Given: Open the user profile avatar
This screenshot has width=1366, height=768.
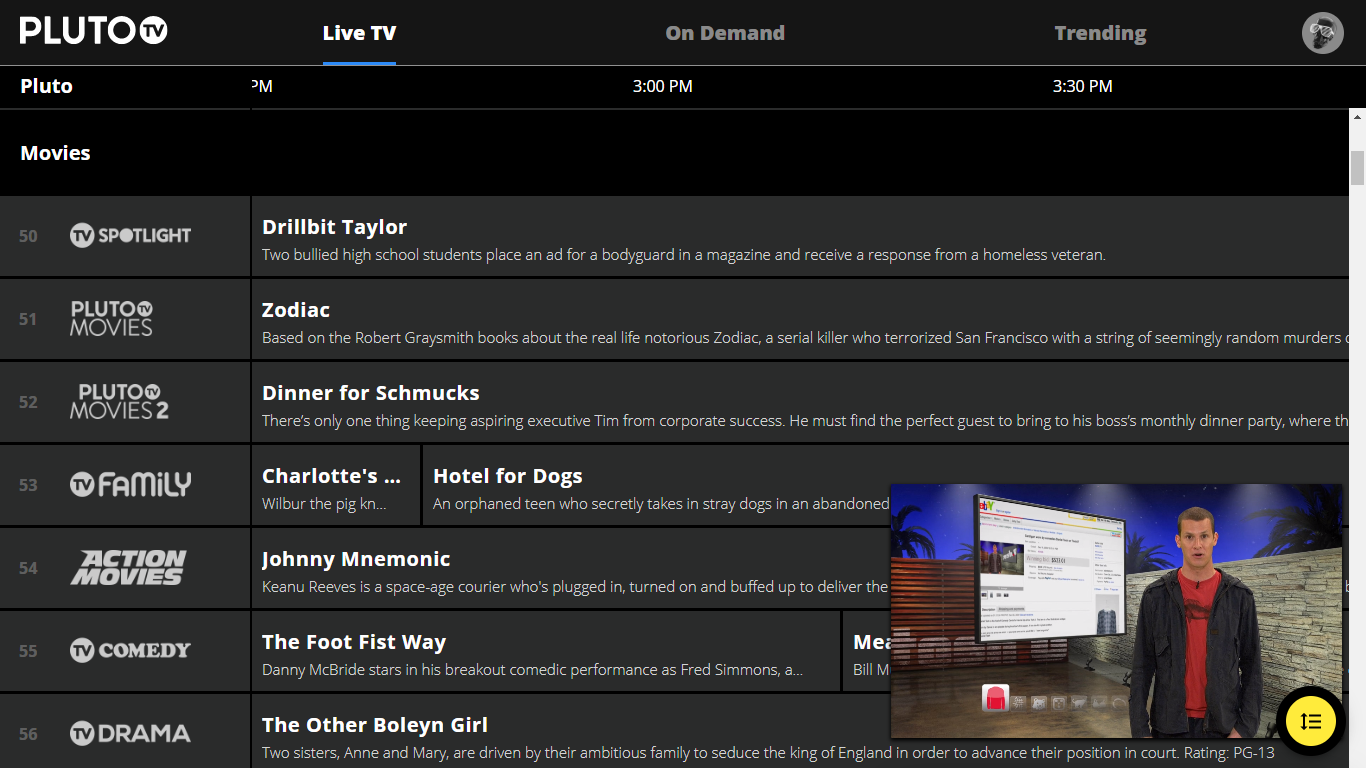Looking at the screenshot, I should tap(1322, 33).
